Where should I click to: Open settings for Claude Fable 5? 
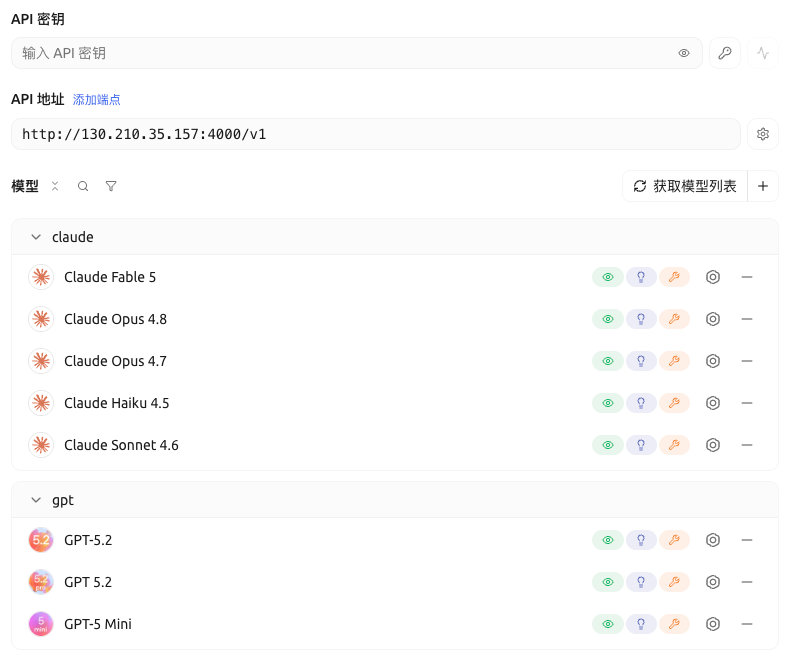(712, 277)
